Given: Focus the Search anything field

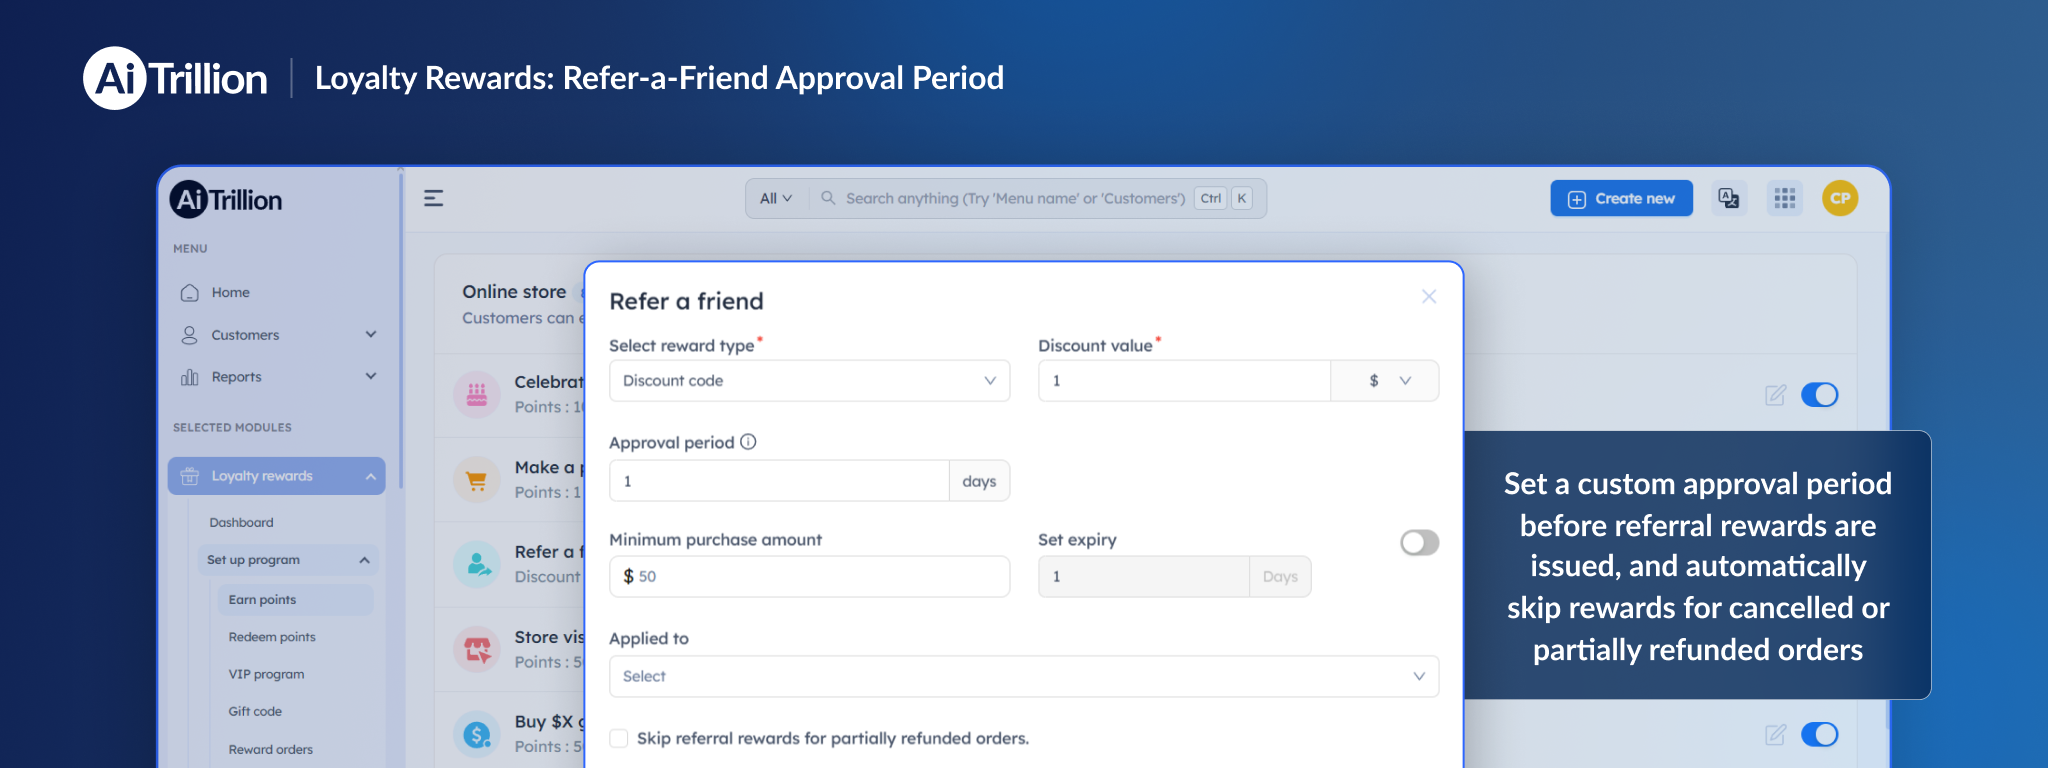Looking at the screenshot, I should 1015,198.
